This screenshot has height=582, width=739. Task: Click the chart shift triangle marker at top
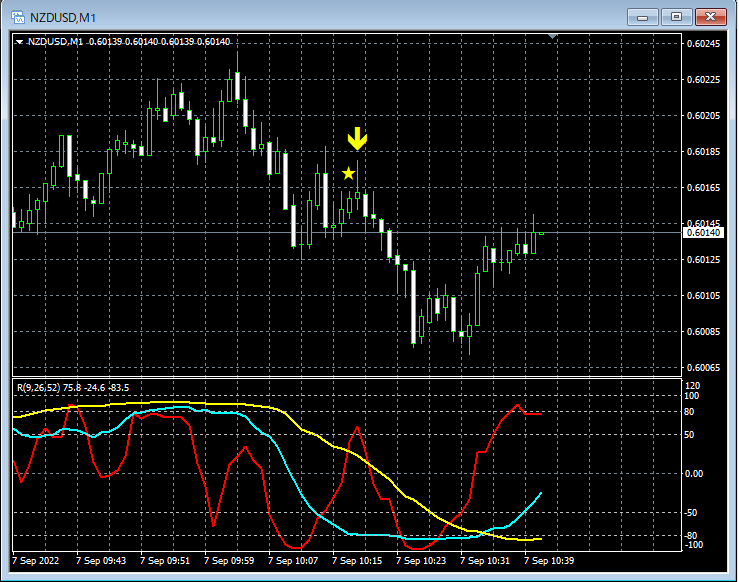pos(553,36)
